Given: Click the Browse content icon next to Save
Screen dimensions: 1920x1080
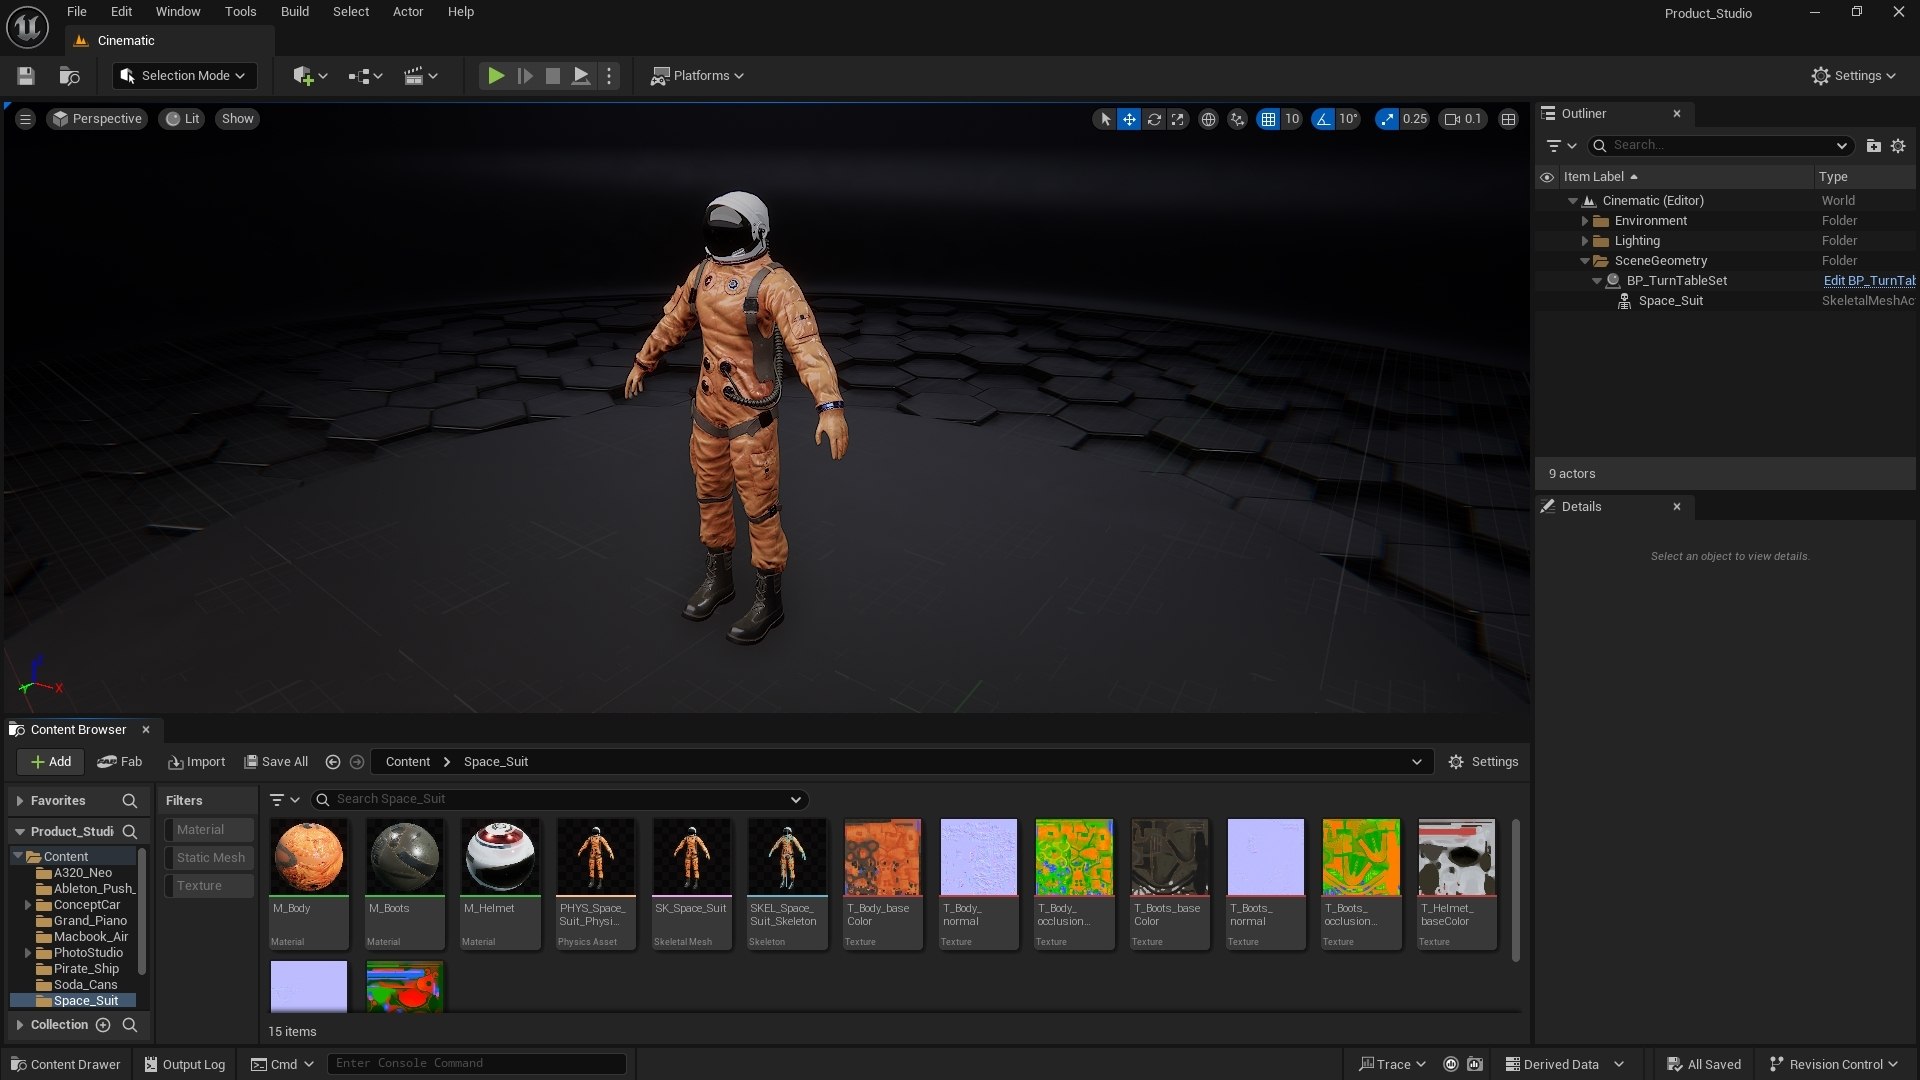Looking at the screenshot, I should tap(69, 76).
